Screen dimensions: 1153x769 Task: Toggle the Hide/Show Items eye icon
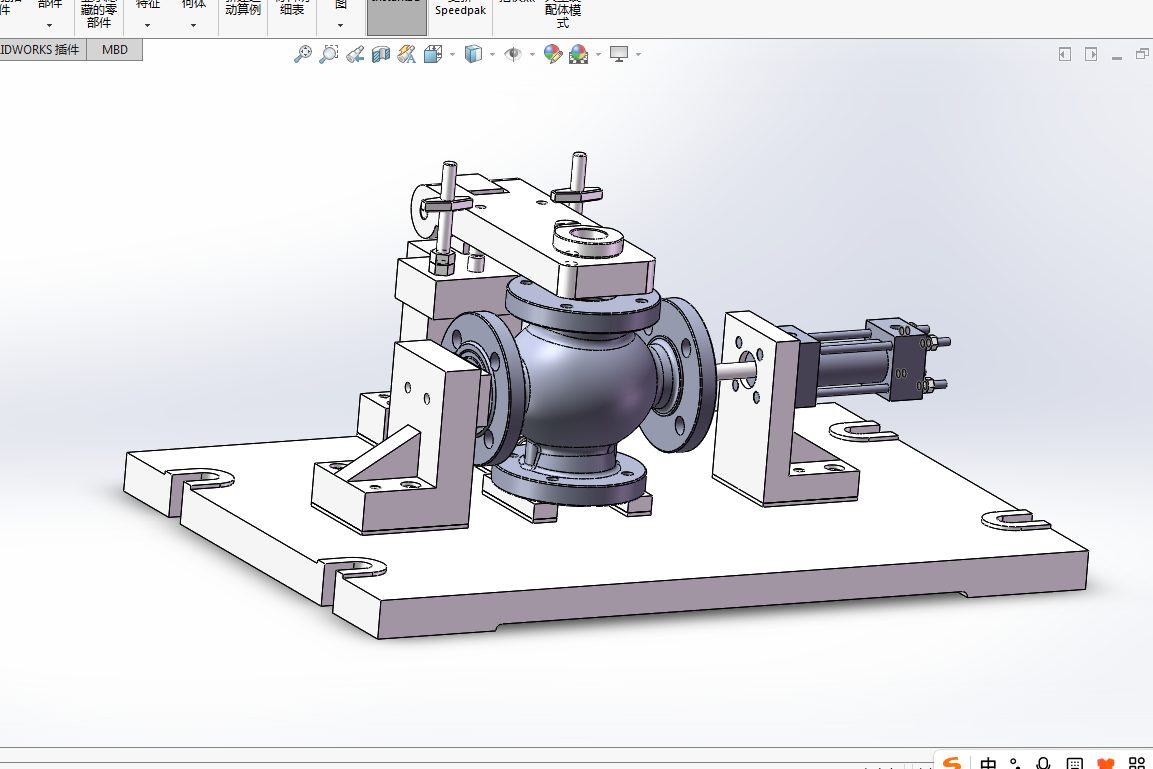click(513, 54)
